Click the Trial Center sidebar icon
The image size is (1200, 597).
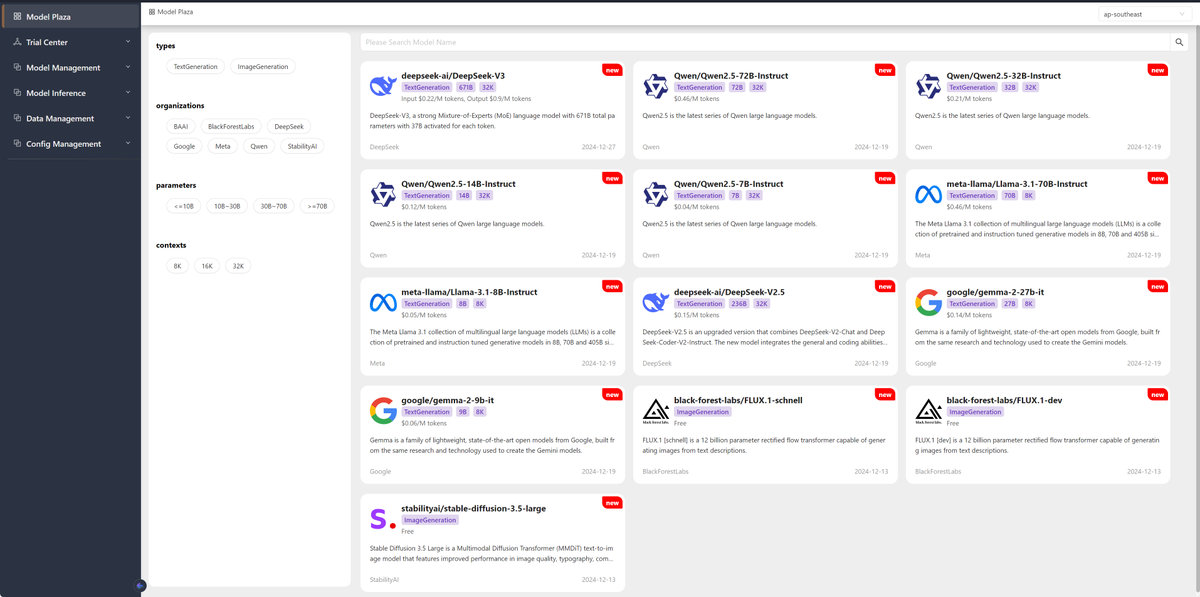(x=17, y=42)
